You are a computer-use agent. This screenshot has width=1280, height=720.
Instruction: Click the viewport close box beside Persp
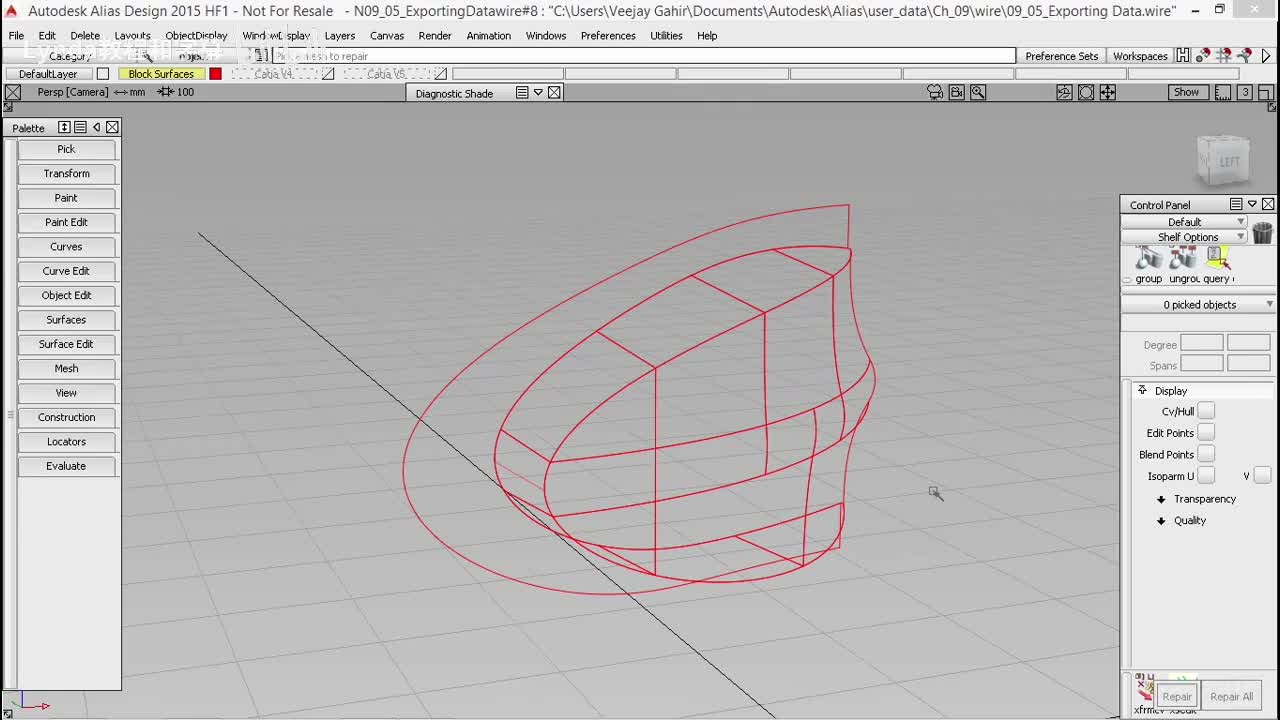point(13,92)
